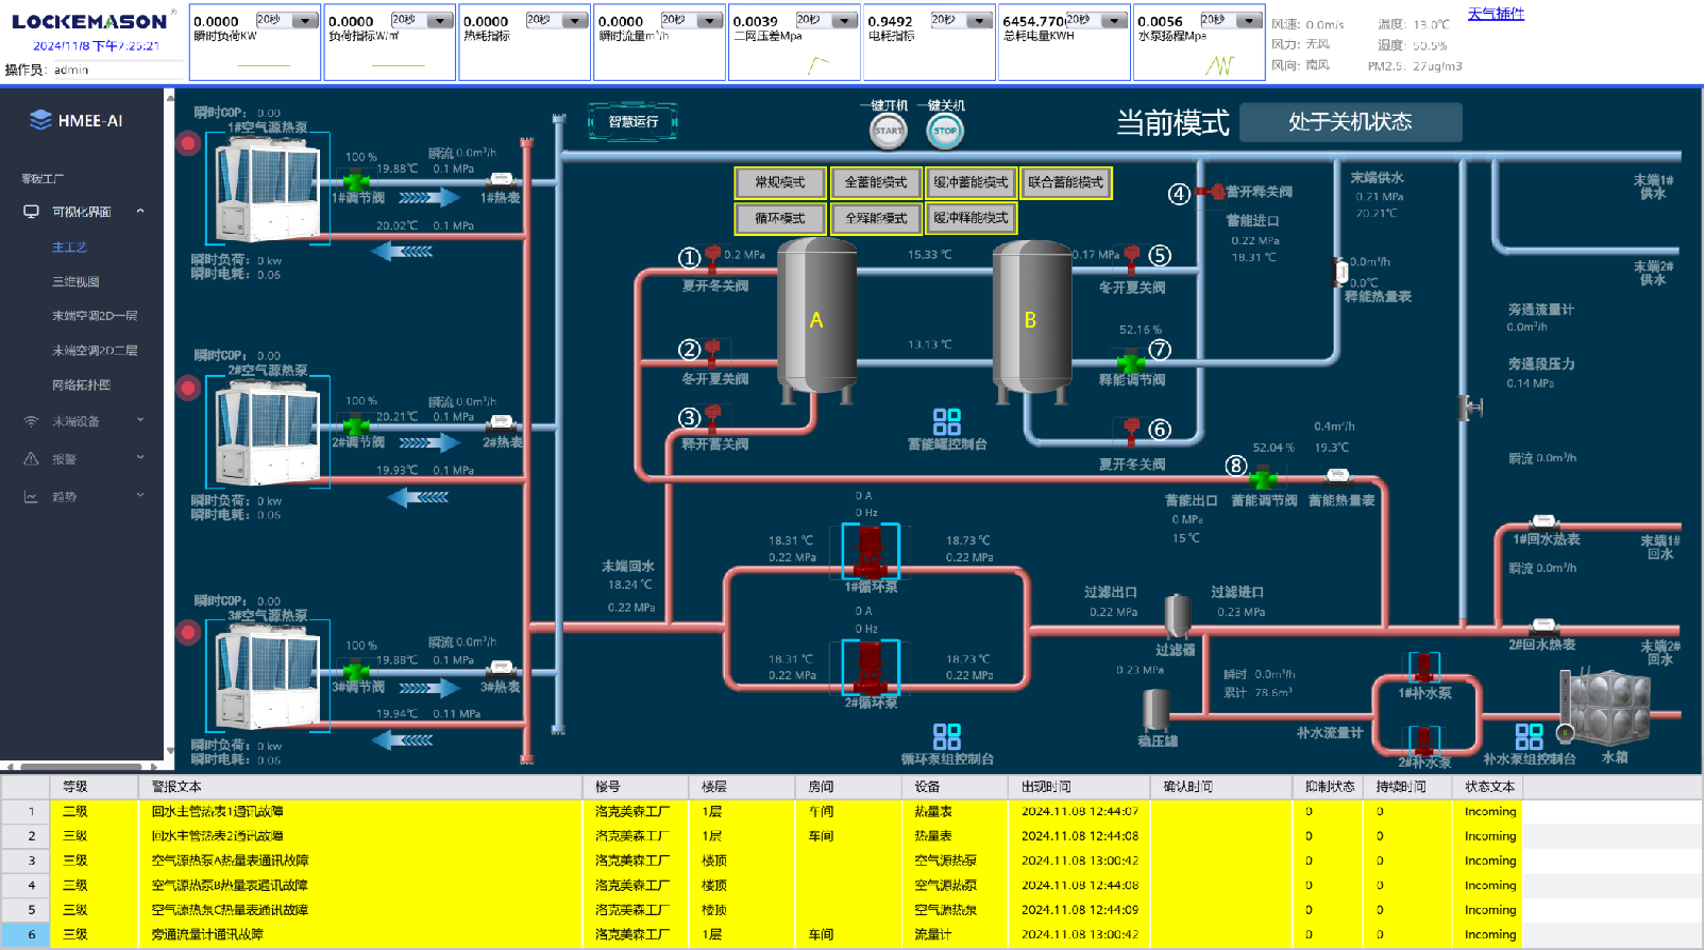Open the 补水泵组控制台 panel icon
The height and width of the screenshot is (950, 1705).
click(x=1528, y=737)
